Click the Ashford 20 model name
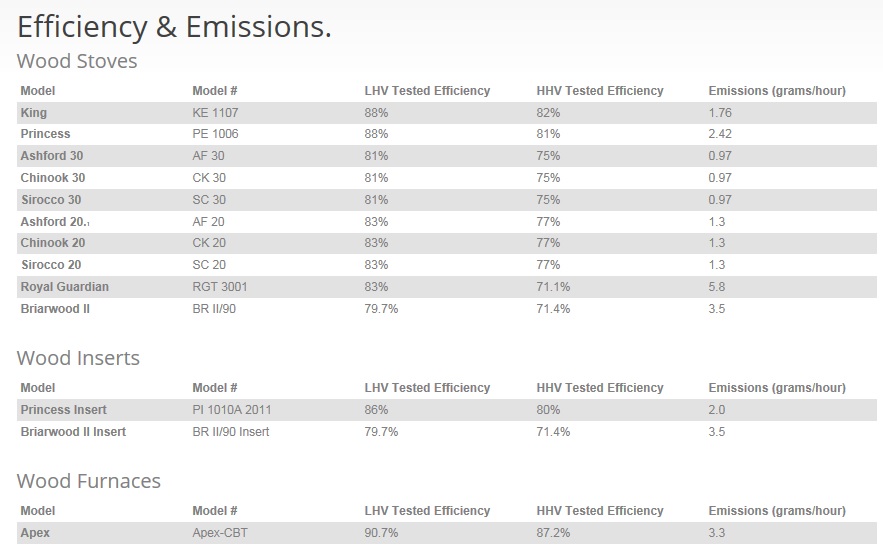883x549 pixels. (53, 222)
